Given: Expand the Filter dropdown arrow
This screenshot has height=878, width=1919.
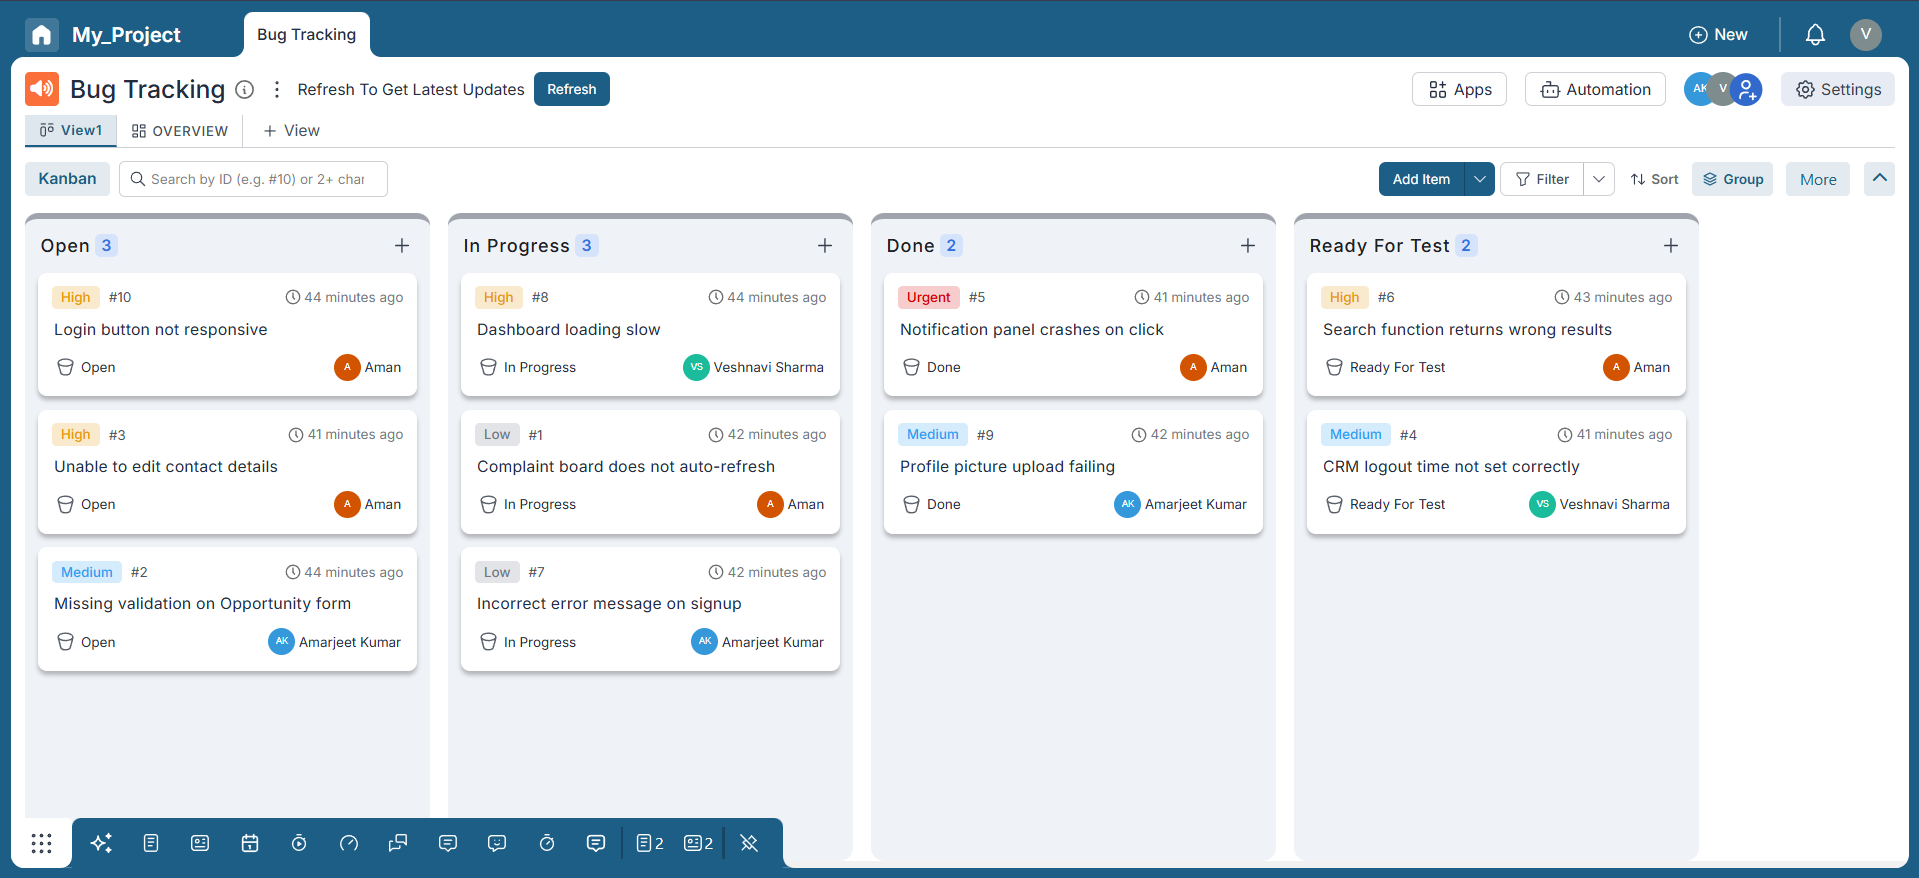Looking at the screenshot, I should pos(1599,179).
